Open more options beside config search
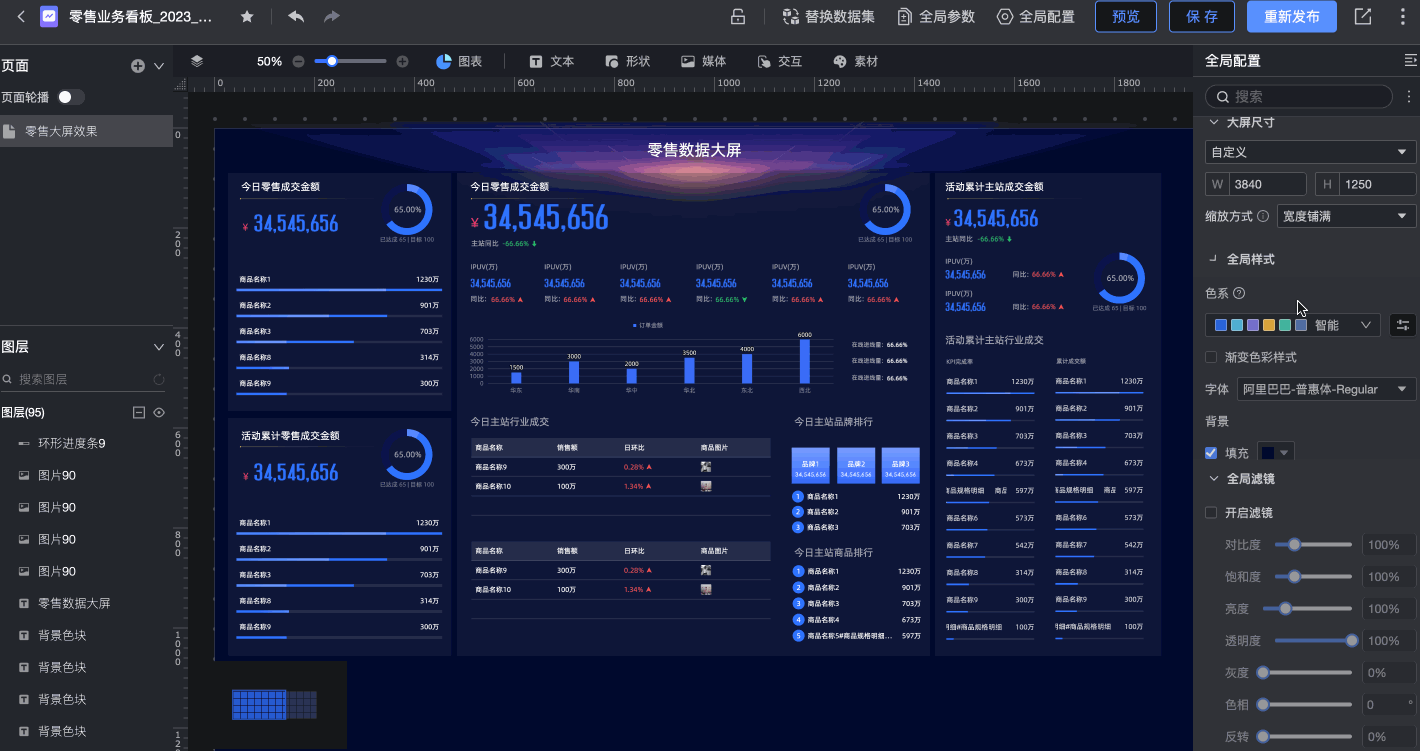Image resolution: width=1420 pixels, height=751 pixels. pos(1409,96)
